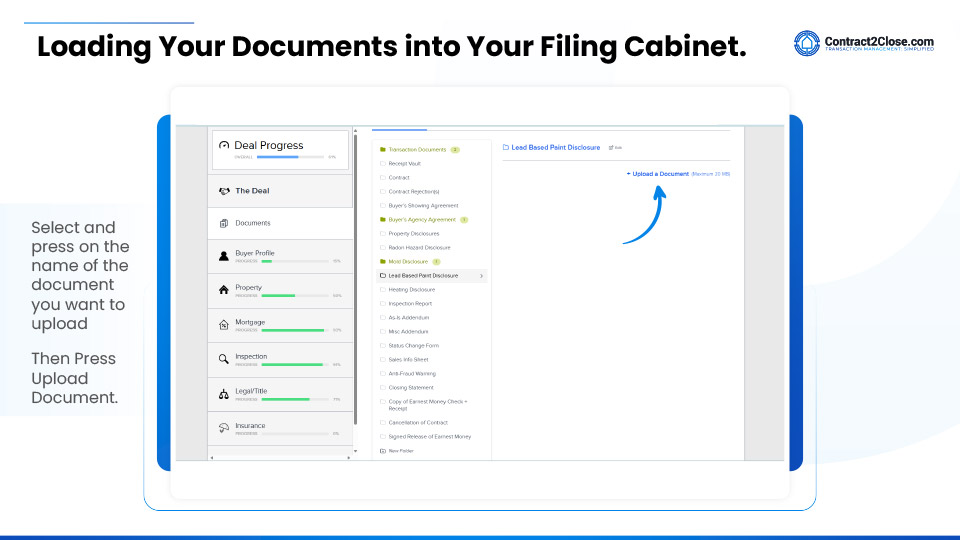Viewport: 960px width, 540px height.
Task: Select Heating Disclosure in the document list
Action: (411, 289)
